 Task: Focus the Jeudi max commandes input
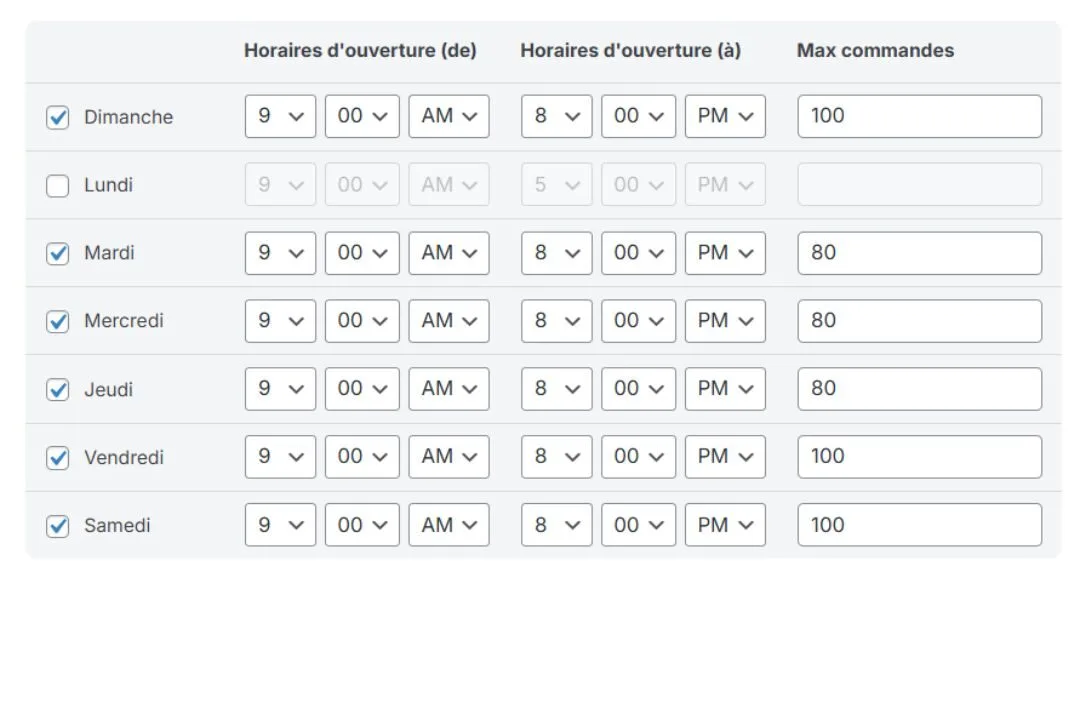point(920,389)
